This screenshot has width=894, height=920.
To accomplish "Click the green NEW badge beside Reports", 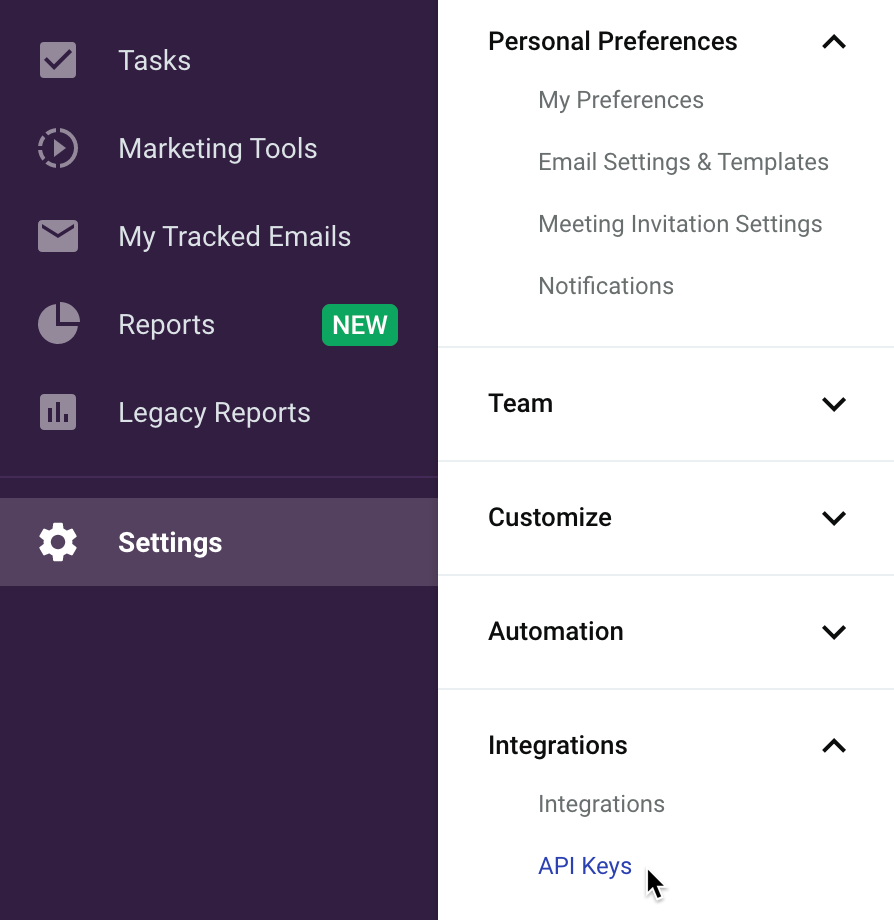I will pos(360,325).
